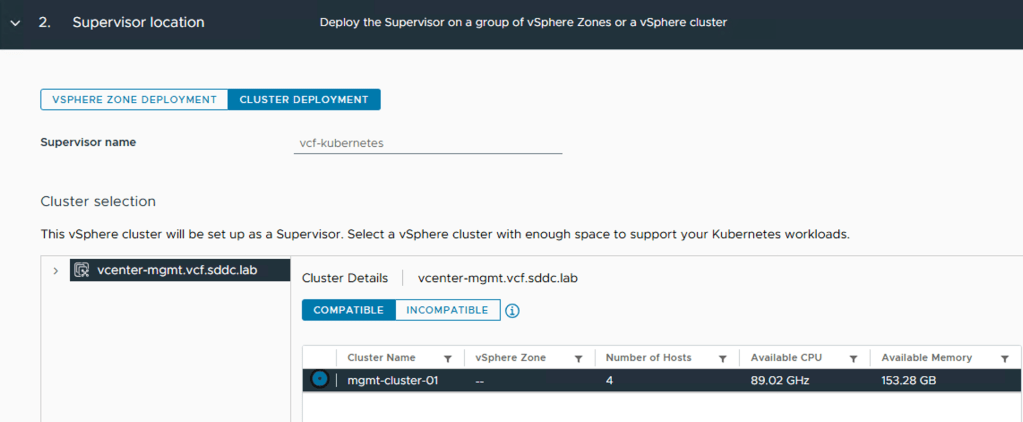
Task: Open the Cluster Name column filter
Action: point(448,358)
